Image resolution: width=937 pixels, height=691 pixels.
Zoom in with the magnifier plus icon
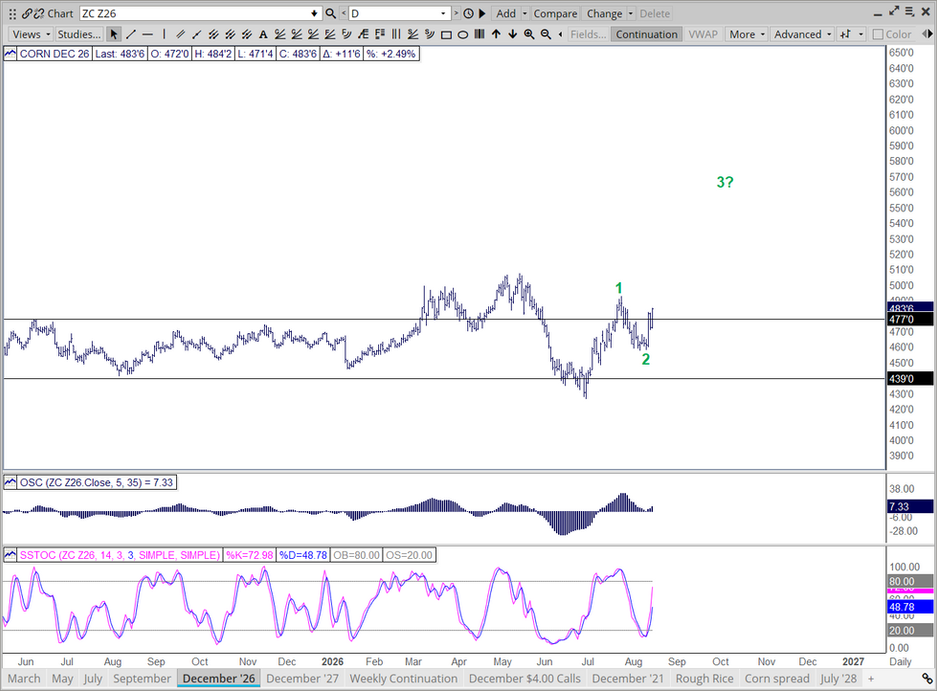(529, 34)
